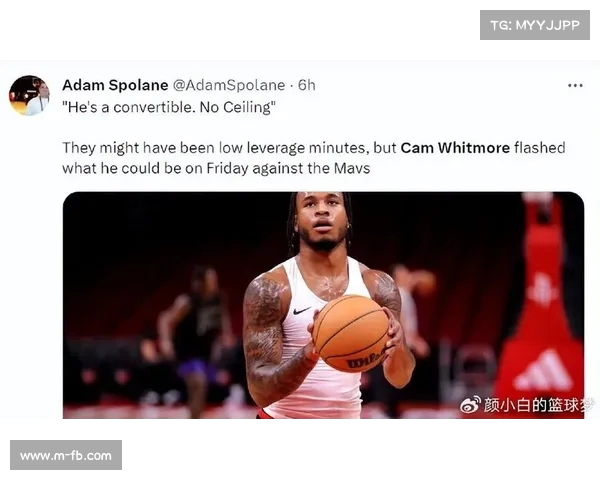
Task: Click the bold Cam Whitmore text
Action: (455, 148)
